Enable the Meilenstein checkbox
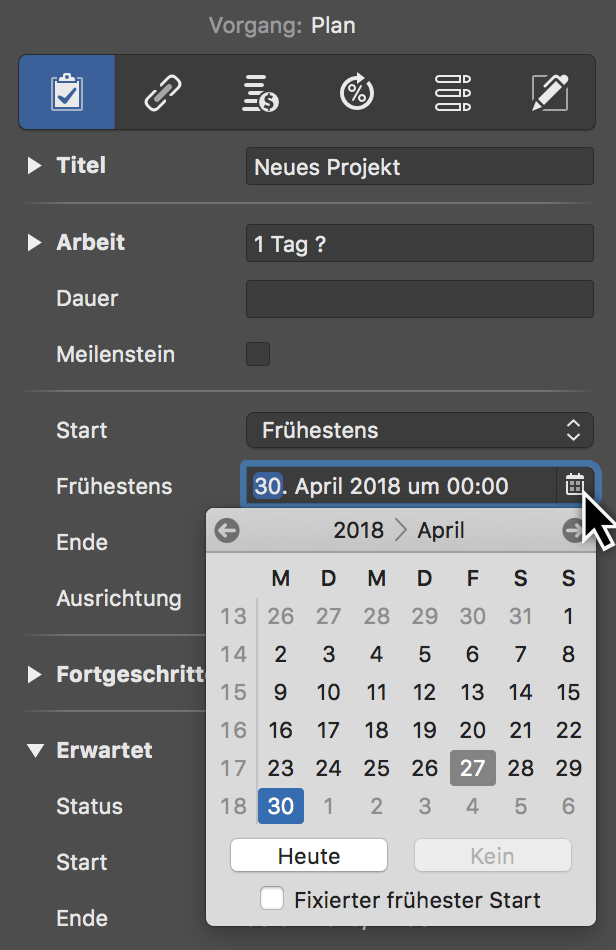 point(257,354)
